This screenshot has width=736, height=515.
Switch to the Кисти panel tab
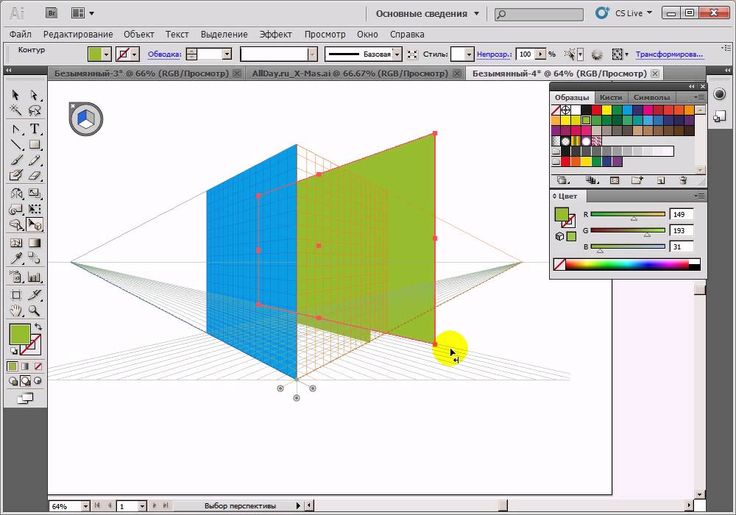coord(611,97)
